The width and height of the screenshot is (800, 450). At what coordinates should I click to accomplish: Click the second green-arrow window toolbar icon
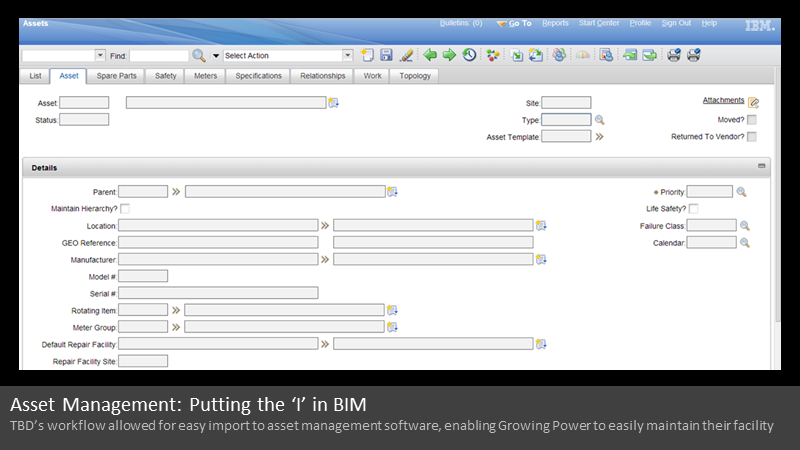click(x=649, y=55)
